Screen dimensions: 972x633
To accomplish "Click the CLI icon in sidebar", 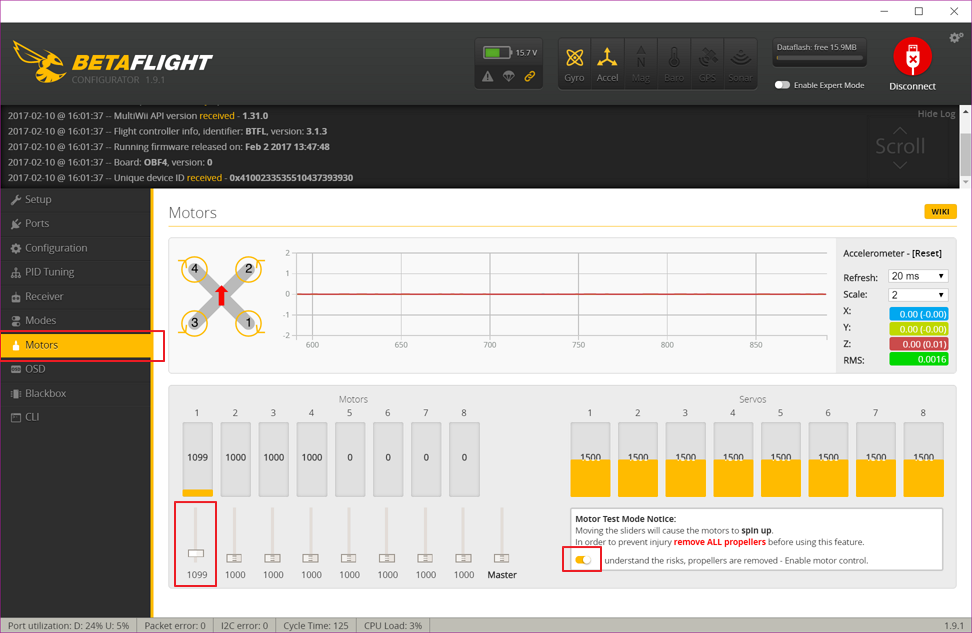I will [x=16, y=417].
